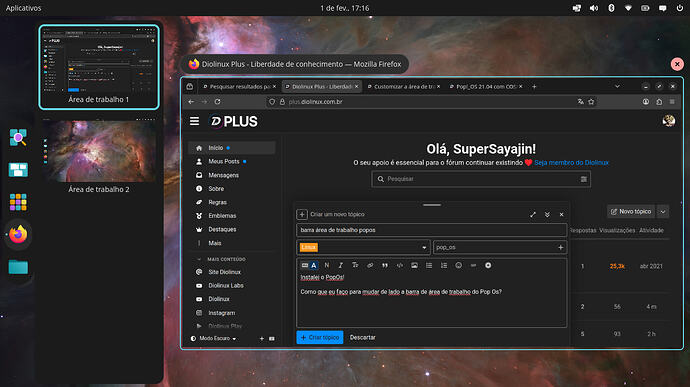Reload the current page
Viewport: 690px width, 387px height.
click(x=217, y=102)
